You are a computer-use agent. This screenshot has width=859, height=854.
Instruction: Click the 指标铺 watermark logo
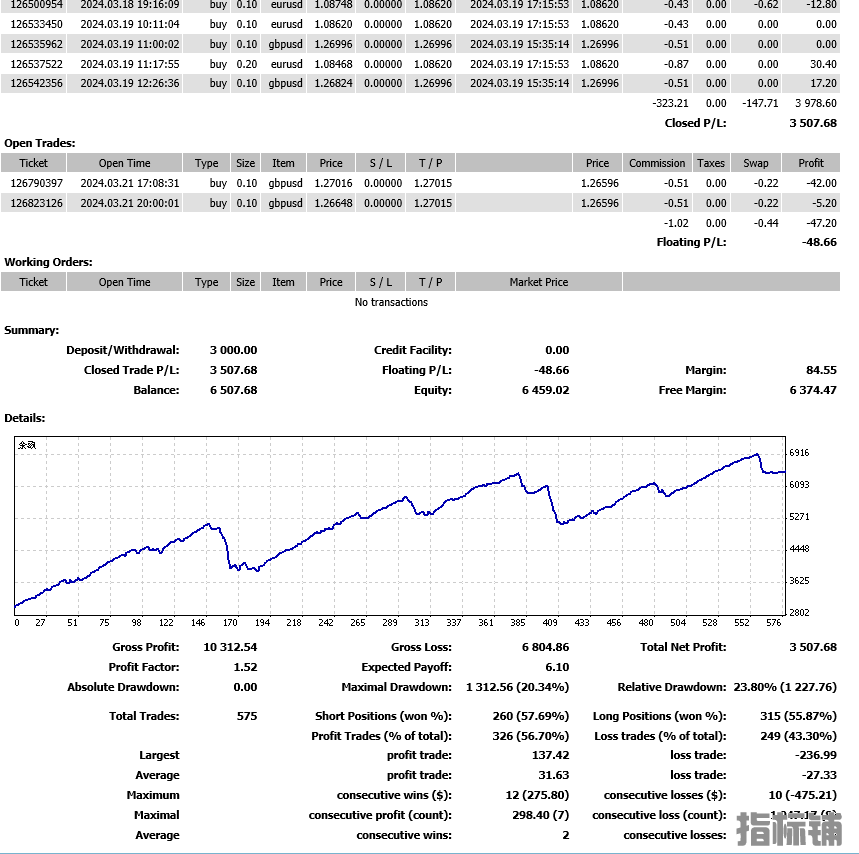787,829
